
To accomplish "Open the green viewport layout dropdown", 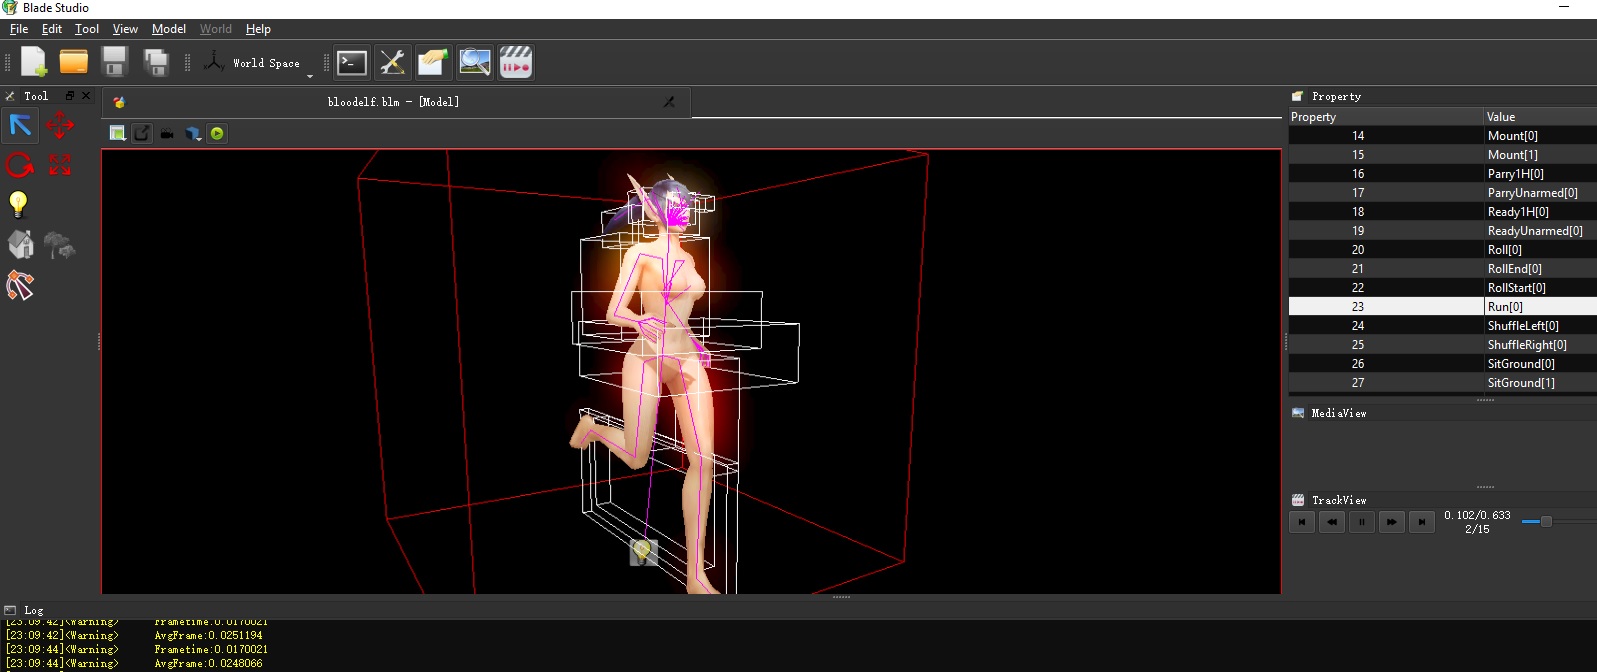I will click(117, 133).
